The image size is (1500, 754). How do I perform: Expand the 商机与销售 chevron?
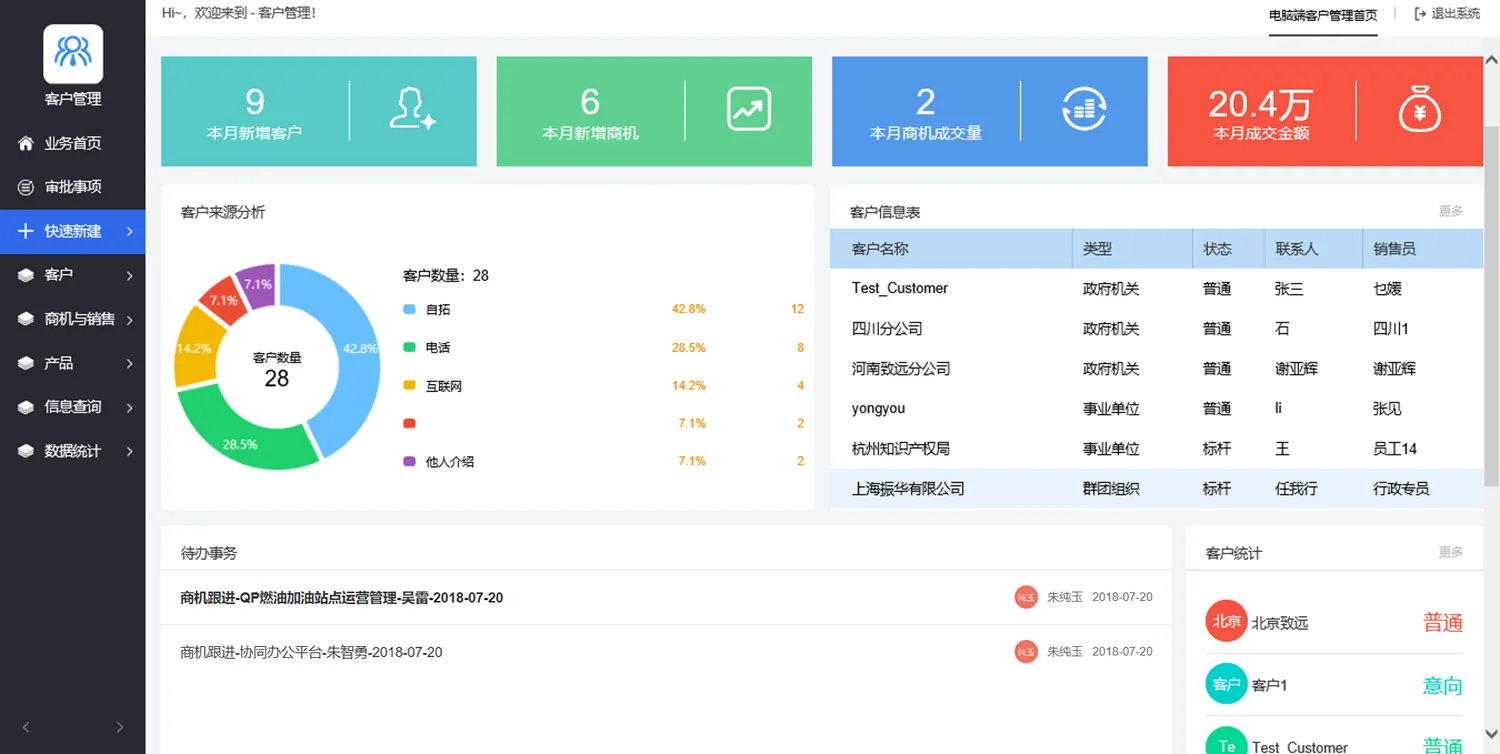click(130, 320)
